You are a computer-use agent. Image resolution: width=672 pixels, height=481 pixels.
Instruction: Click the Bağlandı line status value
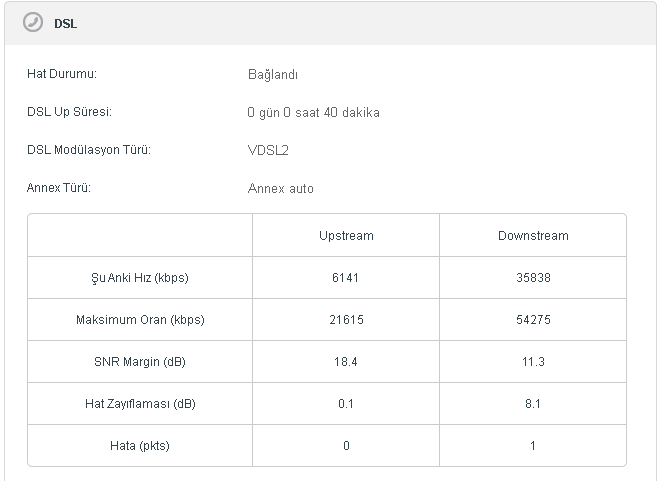(x=272, y=74)
